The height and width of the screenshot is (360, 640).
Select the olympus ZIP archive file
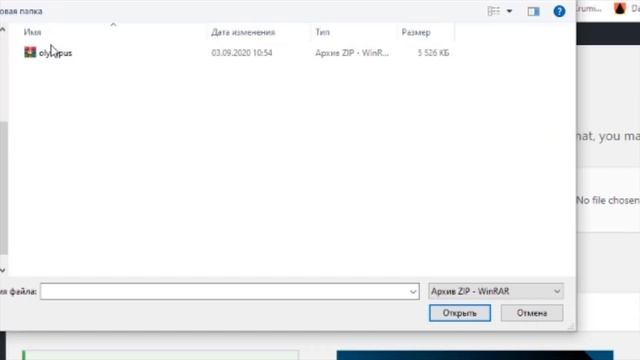[x=237, y=53]
